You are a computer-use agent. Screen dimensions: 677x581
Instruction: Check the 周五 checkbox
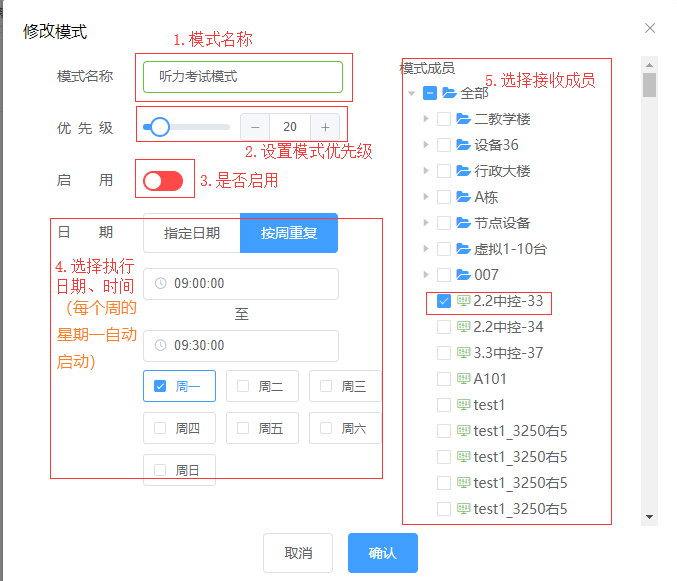tap(242, 429)
